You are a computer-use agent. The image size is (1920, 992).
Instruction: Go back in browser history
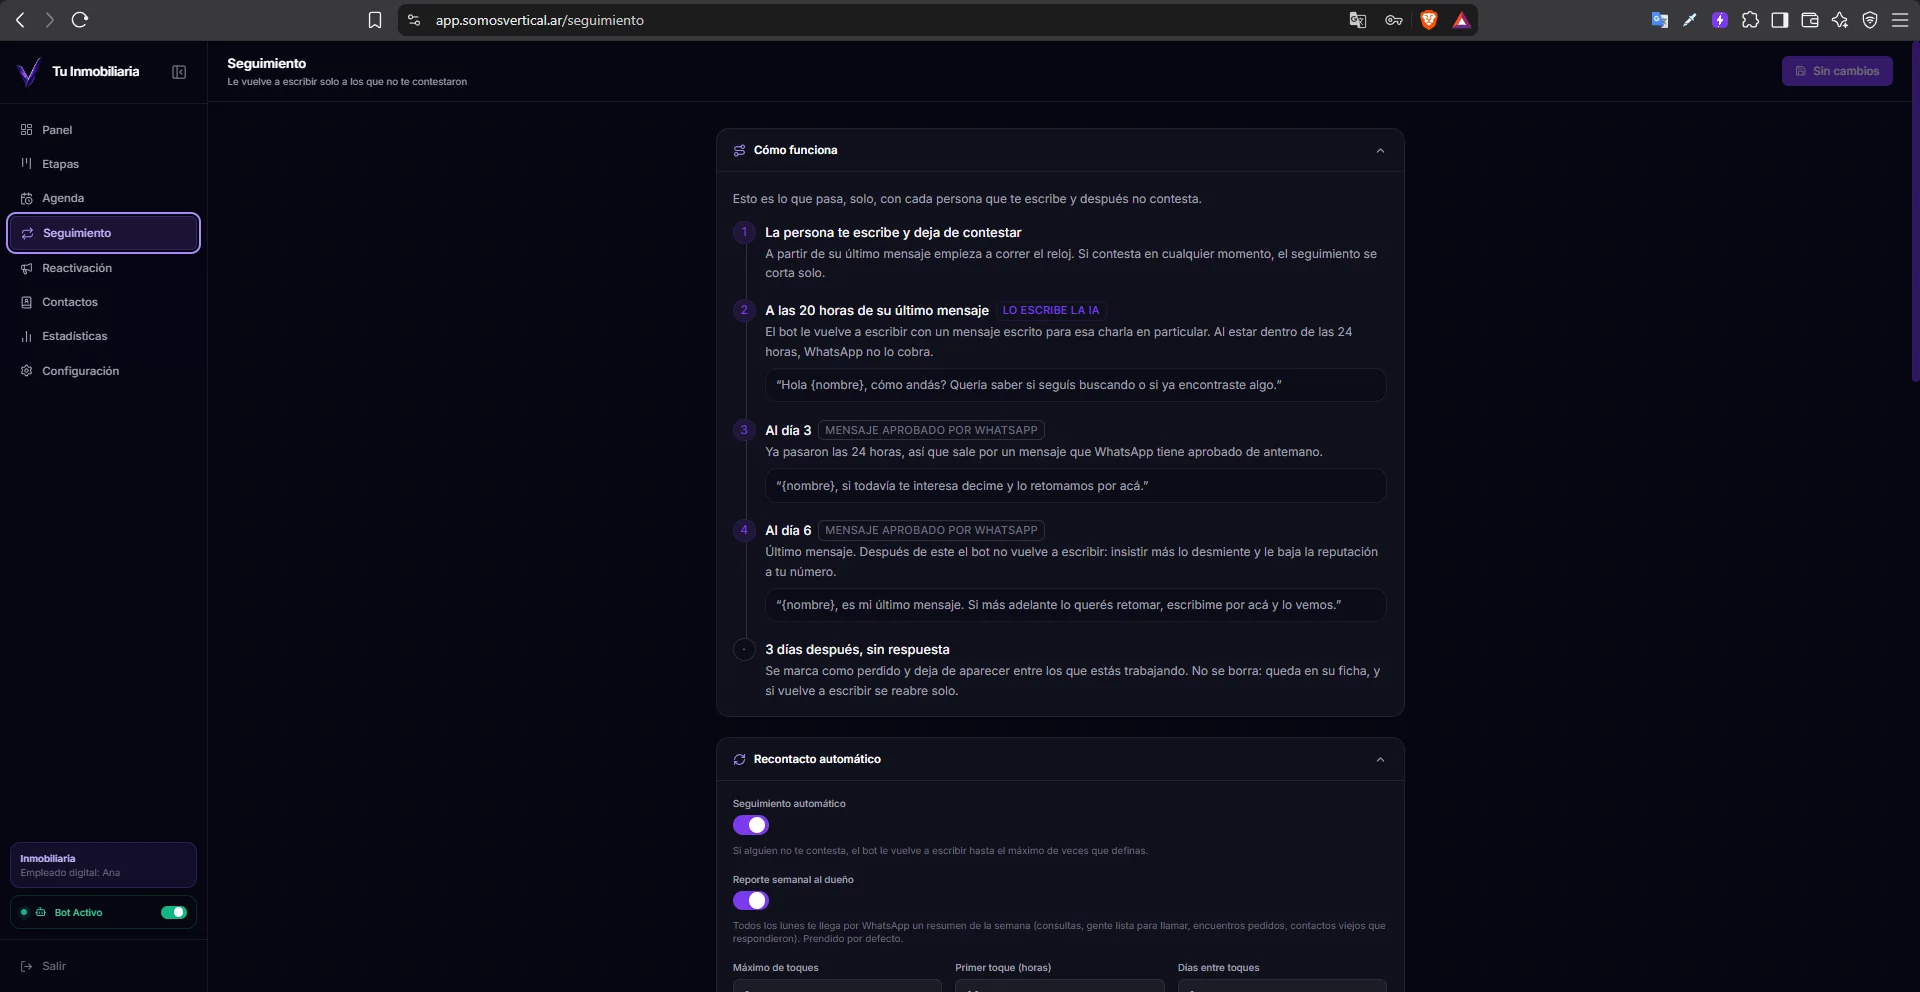click(20, 20)
